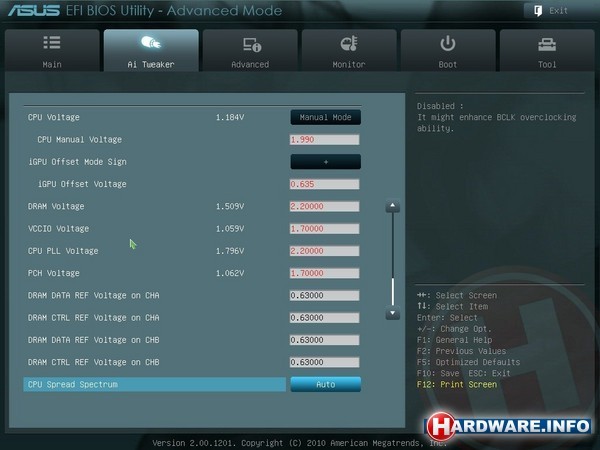600x450 pixels.
Task: Click the Main tab list icon
Action: pyautogui.click(x=52, y=42)
